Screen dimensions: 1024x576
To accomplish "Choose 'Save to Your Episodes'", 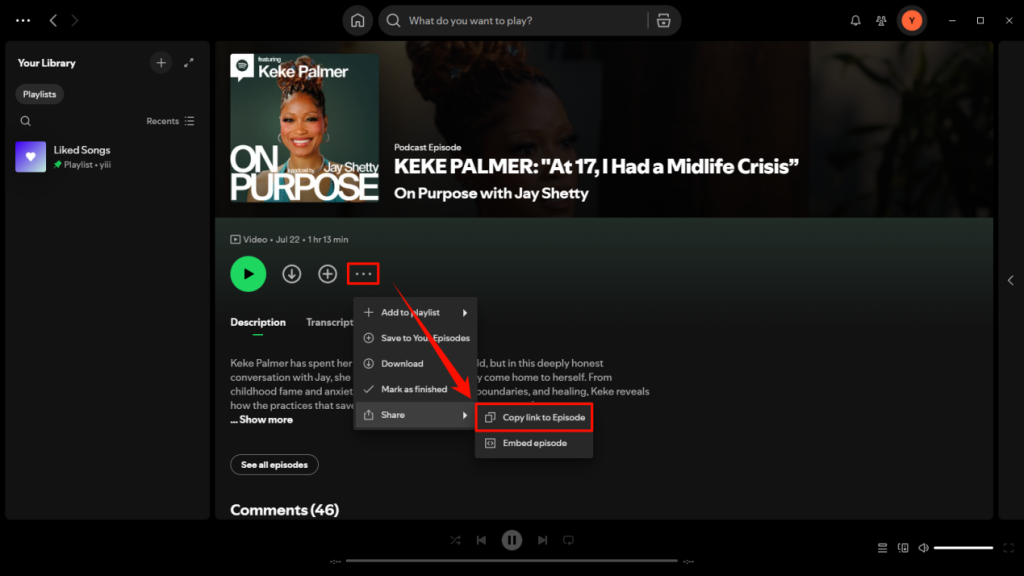I will (415, 338).
